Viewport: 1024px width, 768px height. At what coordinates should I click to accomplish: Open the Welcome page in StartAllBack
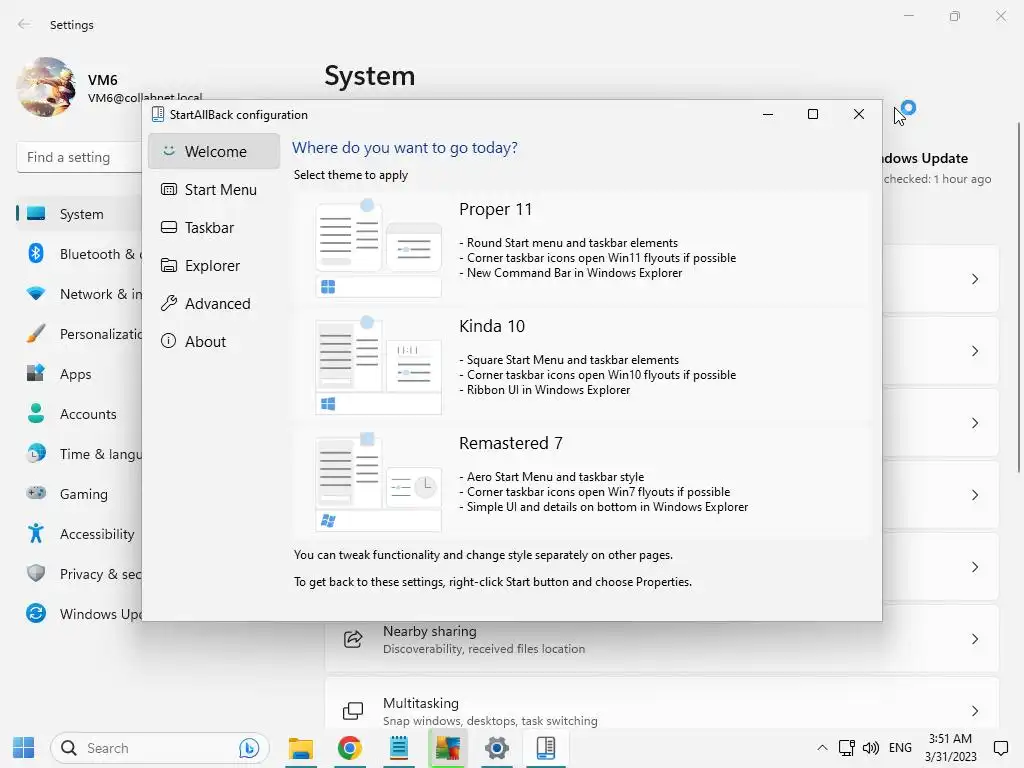pyautogui.click(x=214, y=152)
